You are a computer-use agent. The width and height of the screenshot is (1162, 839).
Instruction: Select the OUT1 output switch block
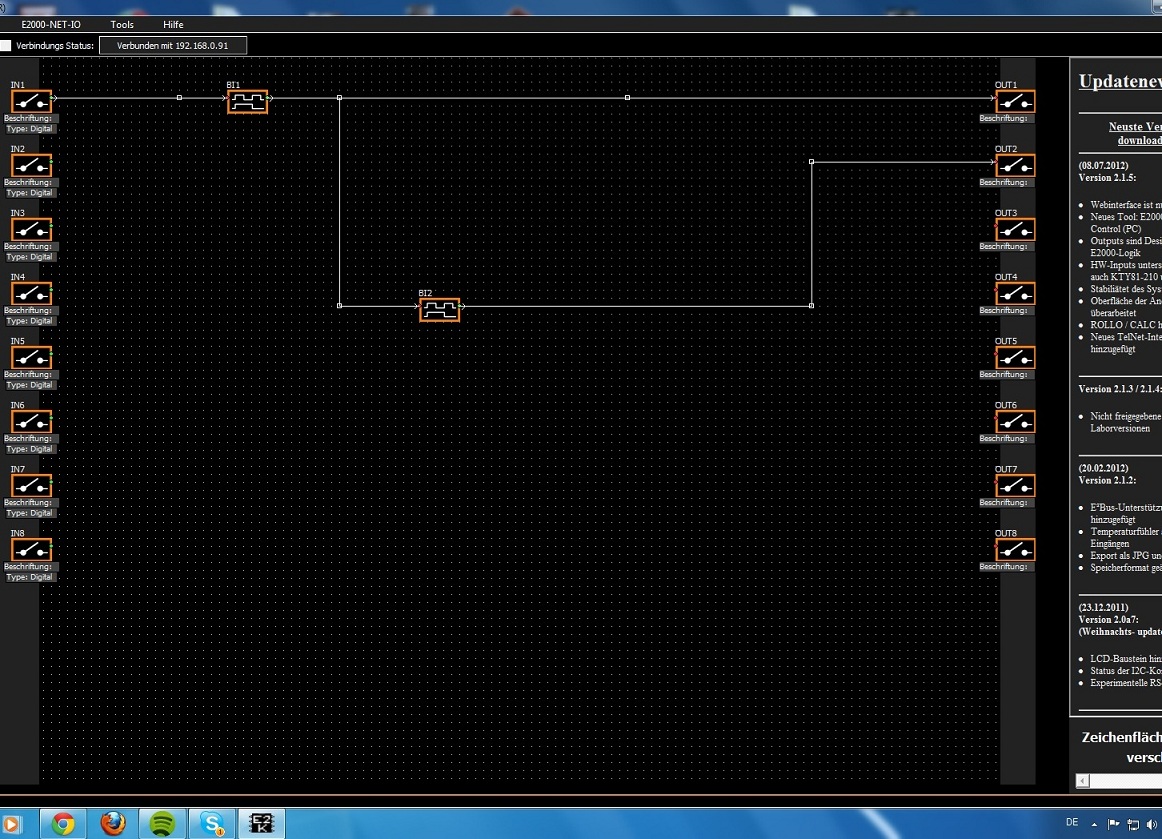[1015, 101]
